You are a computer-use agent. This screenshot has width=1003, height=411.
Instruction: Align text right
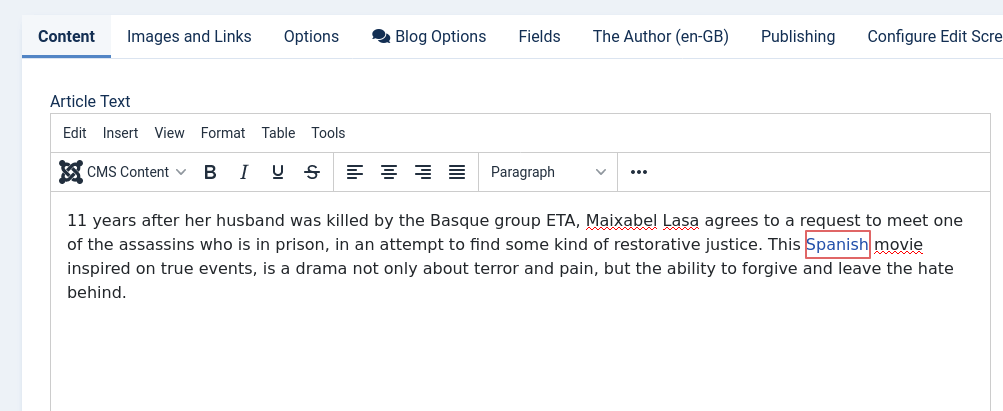pyautogui.click(x=423, y=172)
